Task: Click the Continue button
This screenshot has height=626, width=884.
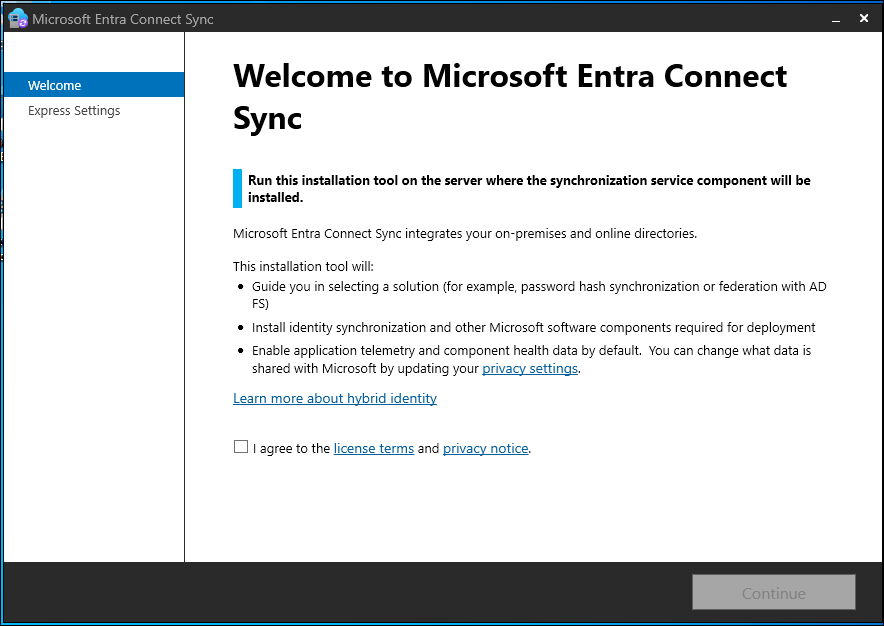Action: click(x=773, y=591)
